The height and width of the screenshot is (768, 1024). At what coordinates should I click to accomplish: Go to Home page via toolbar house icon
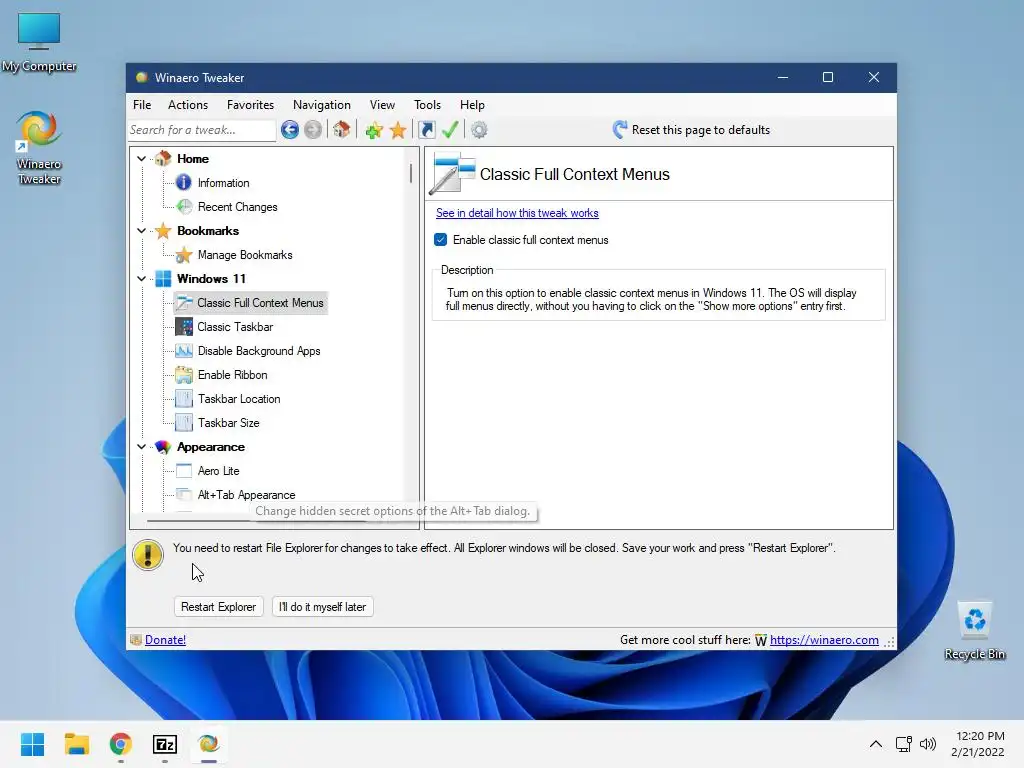point(342,130)
